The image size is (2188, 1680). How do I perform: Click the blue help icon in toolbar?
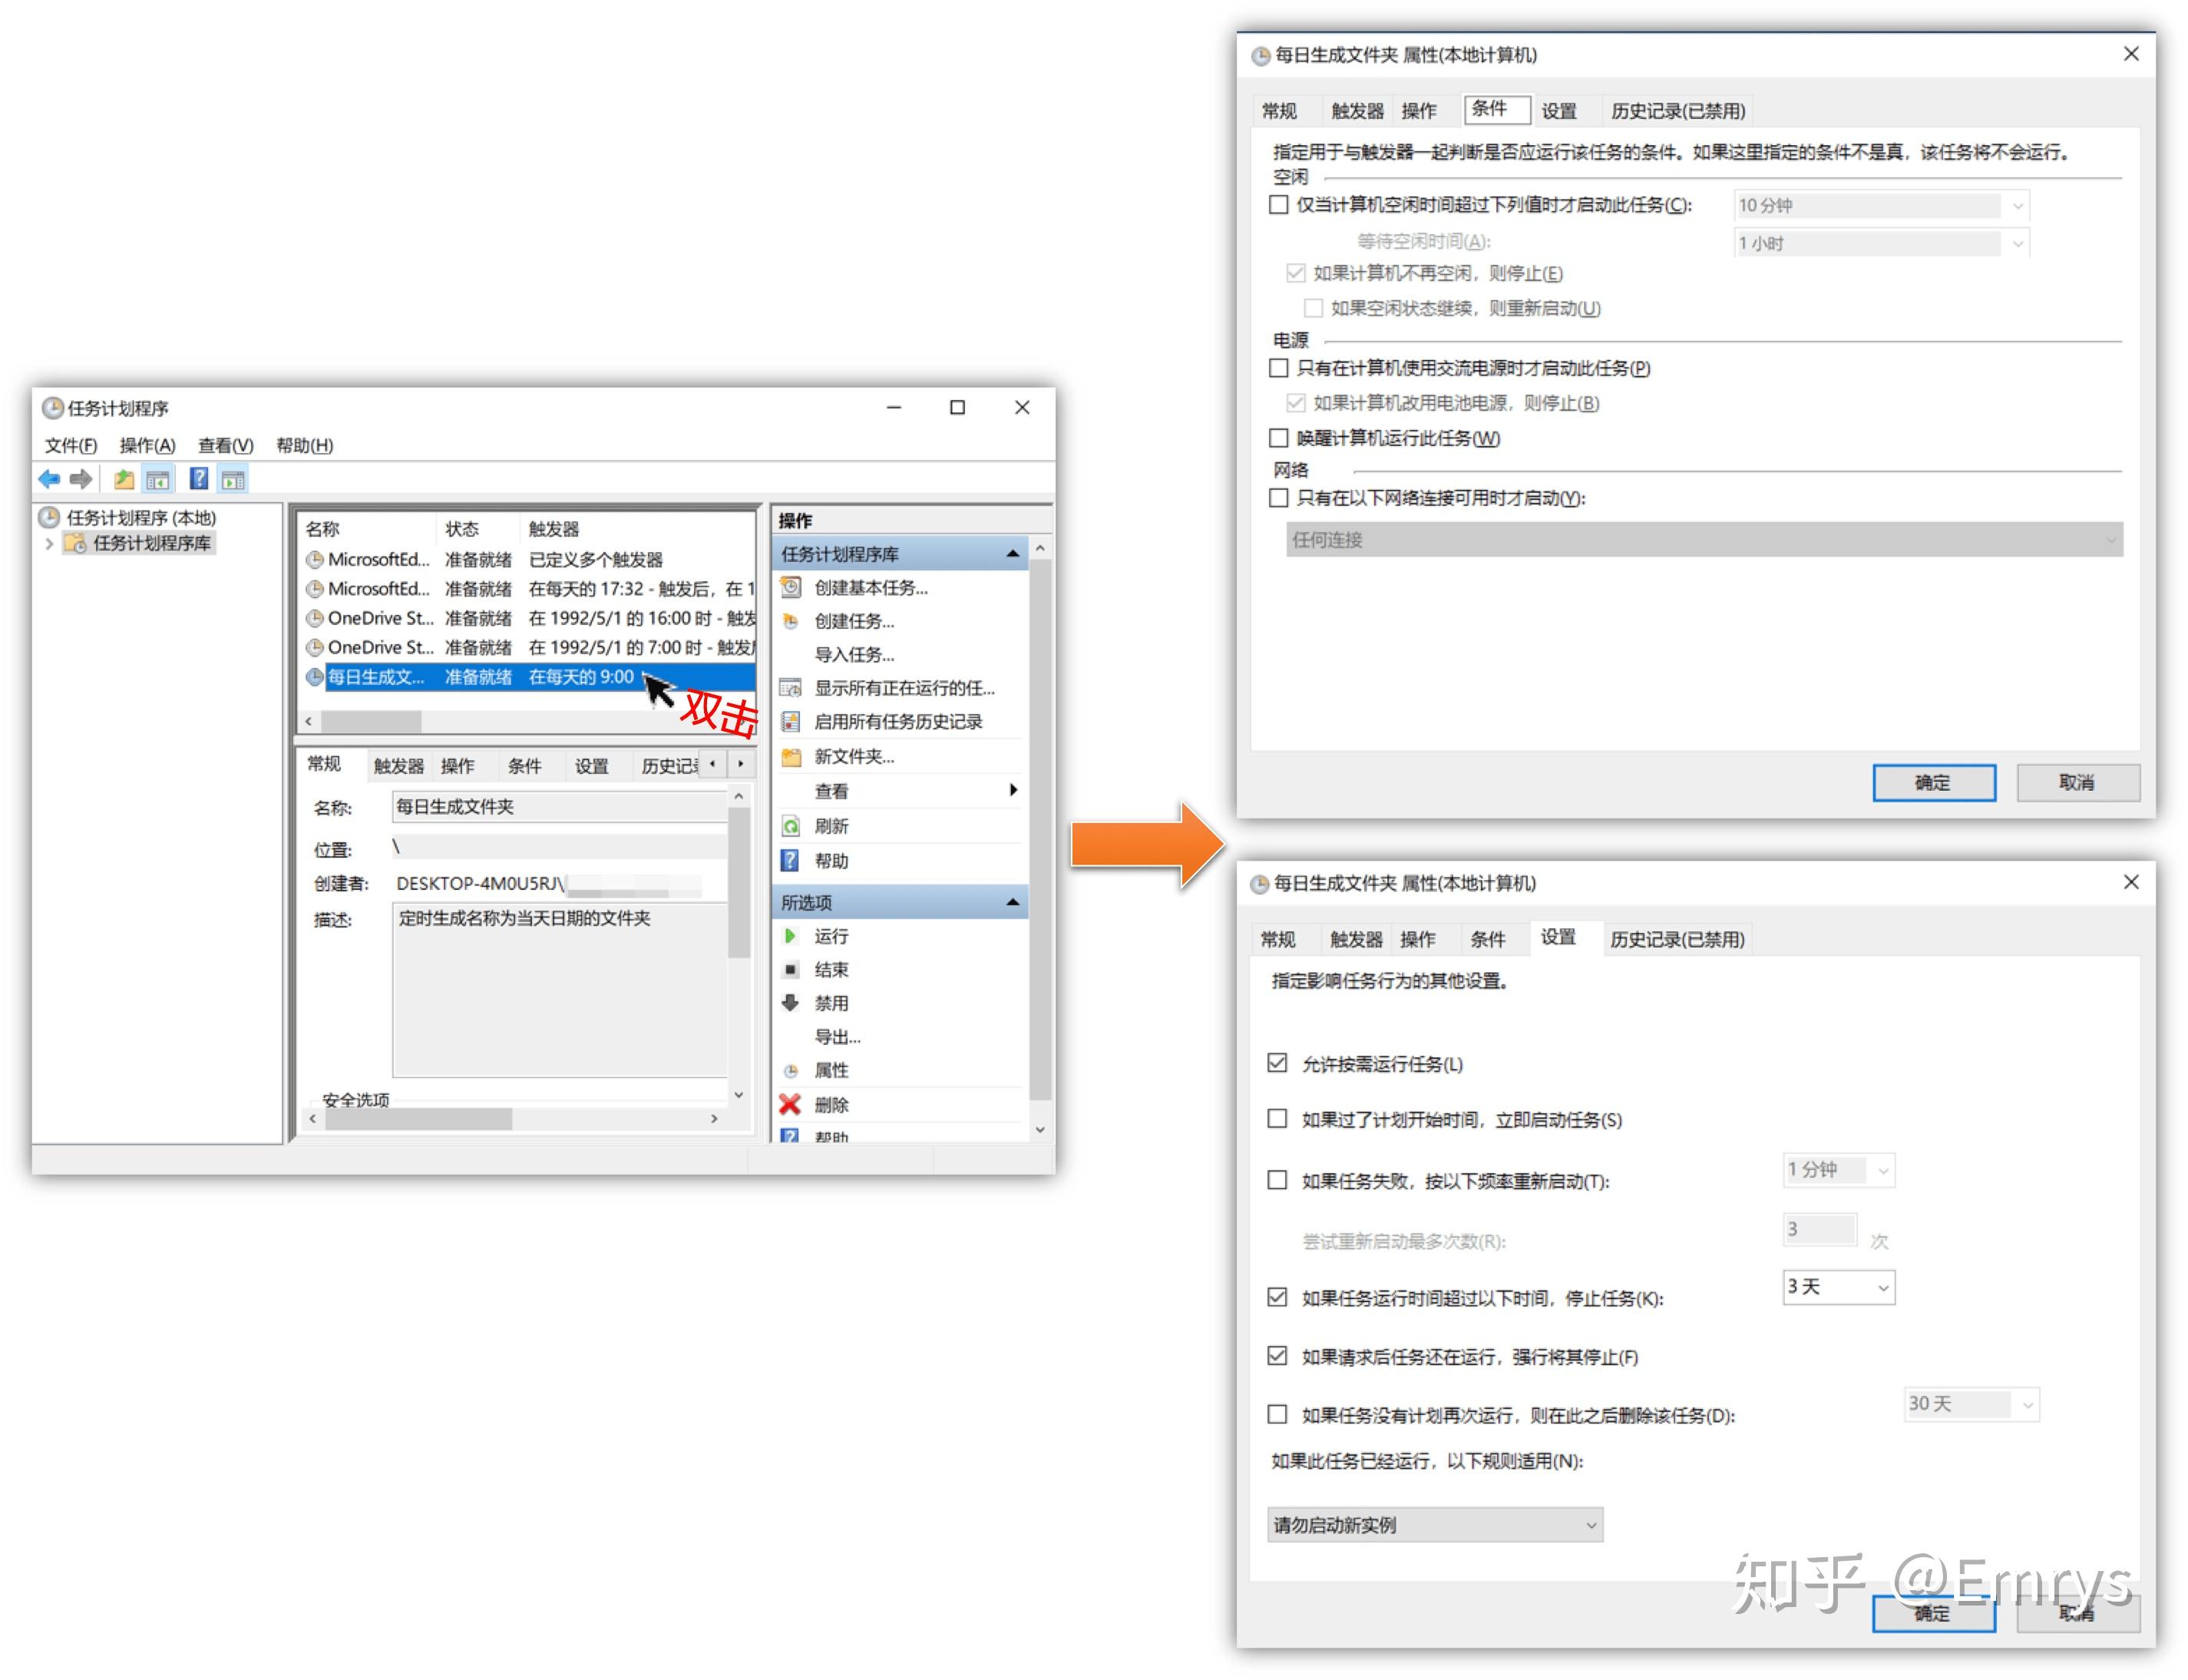199,479
